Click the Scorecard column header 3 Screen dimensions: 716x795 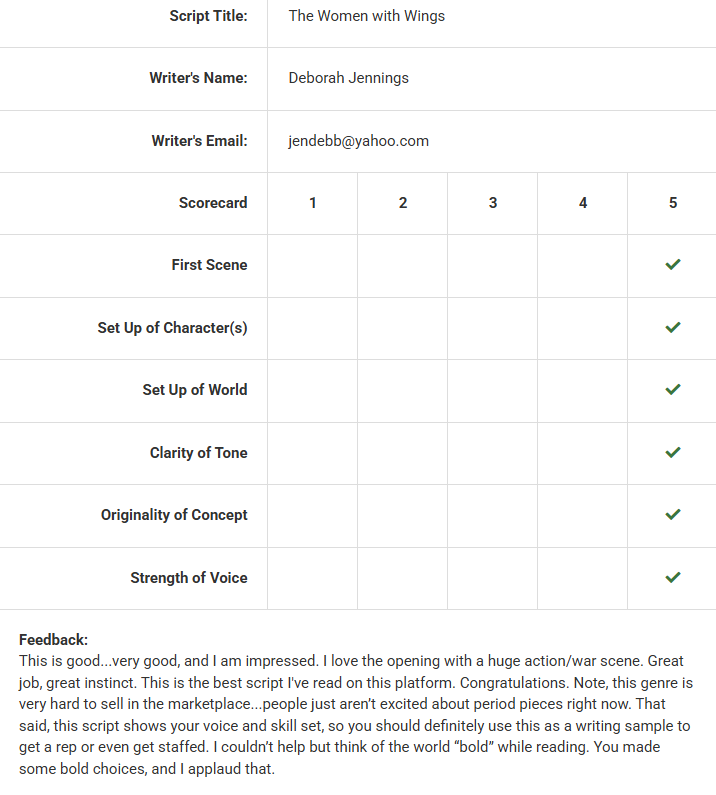[x=493, y=203]
